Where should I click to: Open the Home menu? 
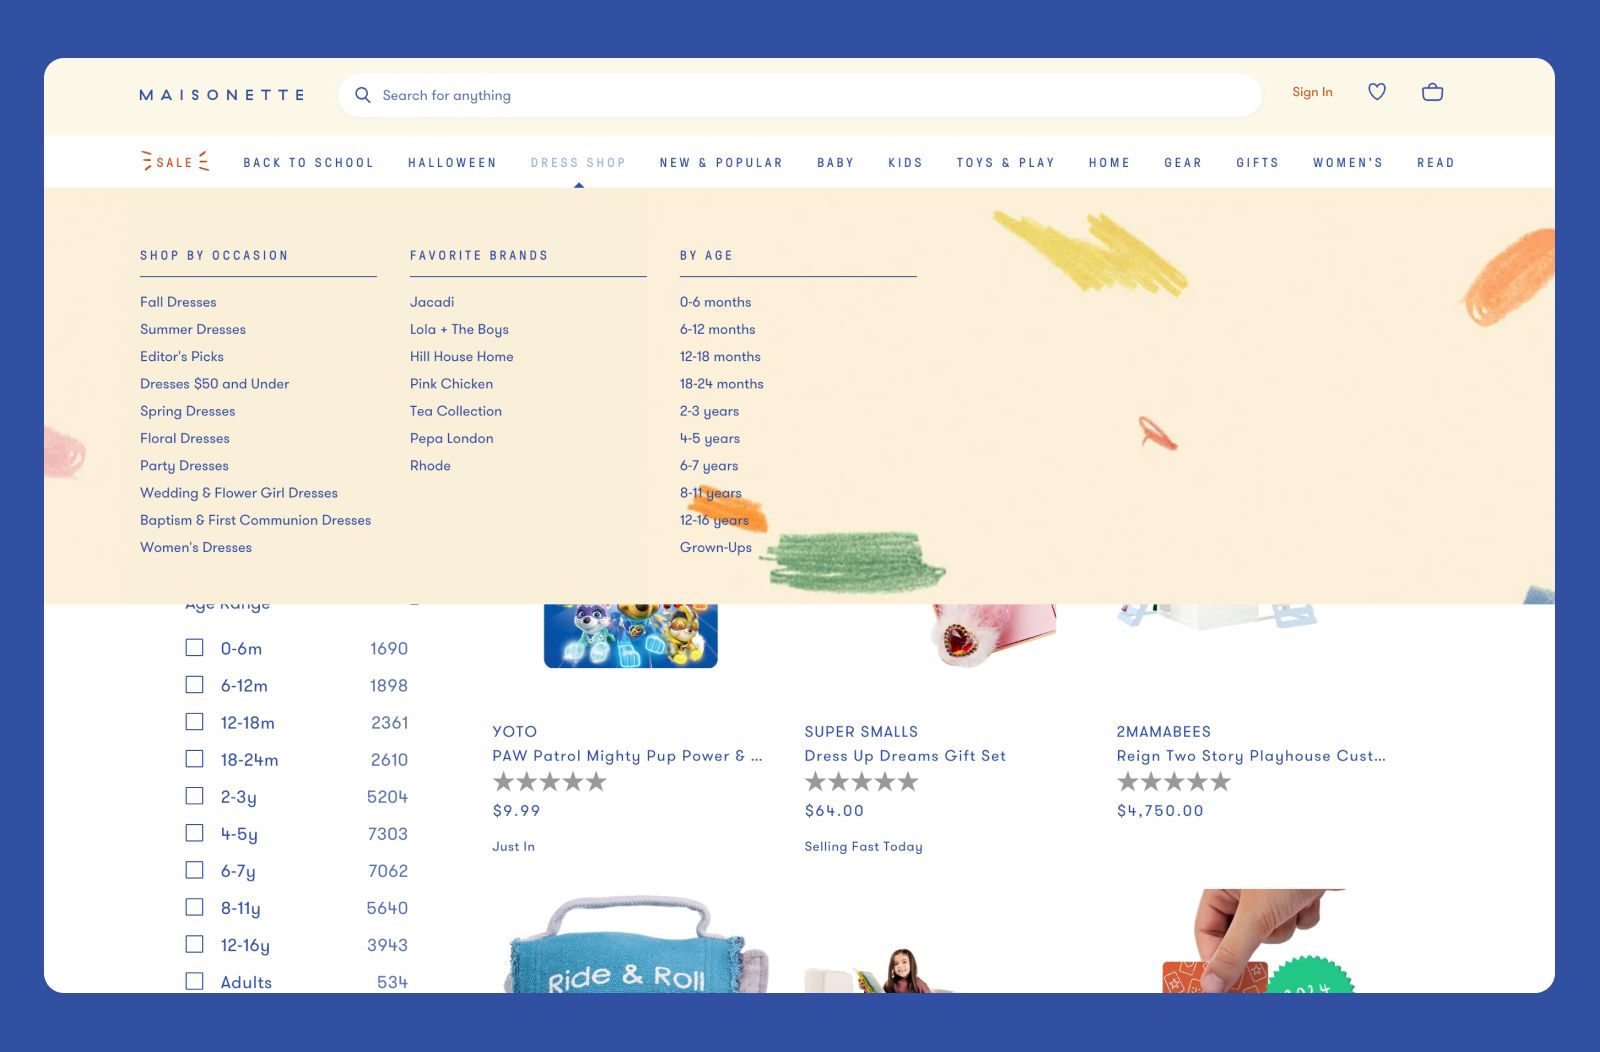click(1109, 162)
